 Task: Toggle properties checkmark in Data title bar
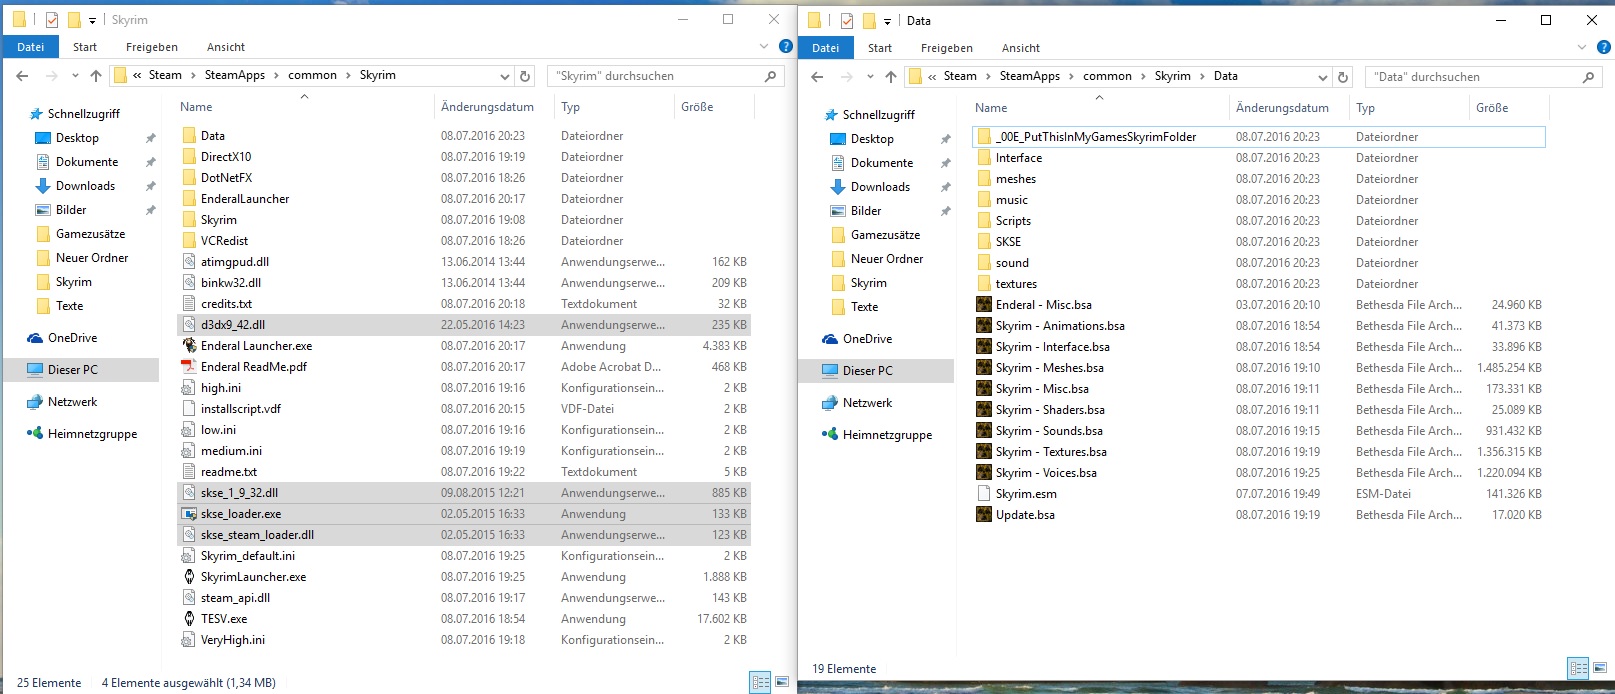point(846,20)
